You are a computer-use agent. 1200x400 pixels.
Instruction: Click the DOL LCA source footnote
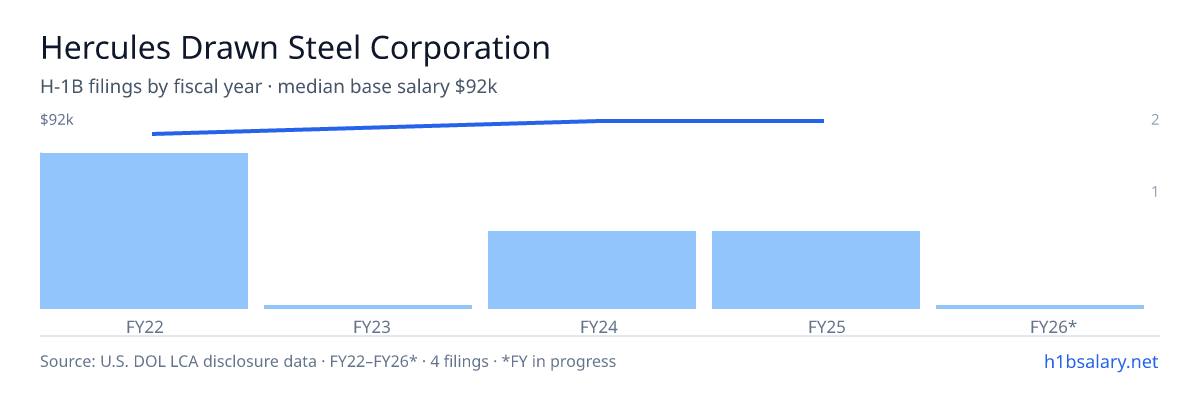point(328,361)
